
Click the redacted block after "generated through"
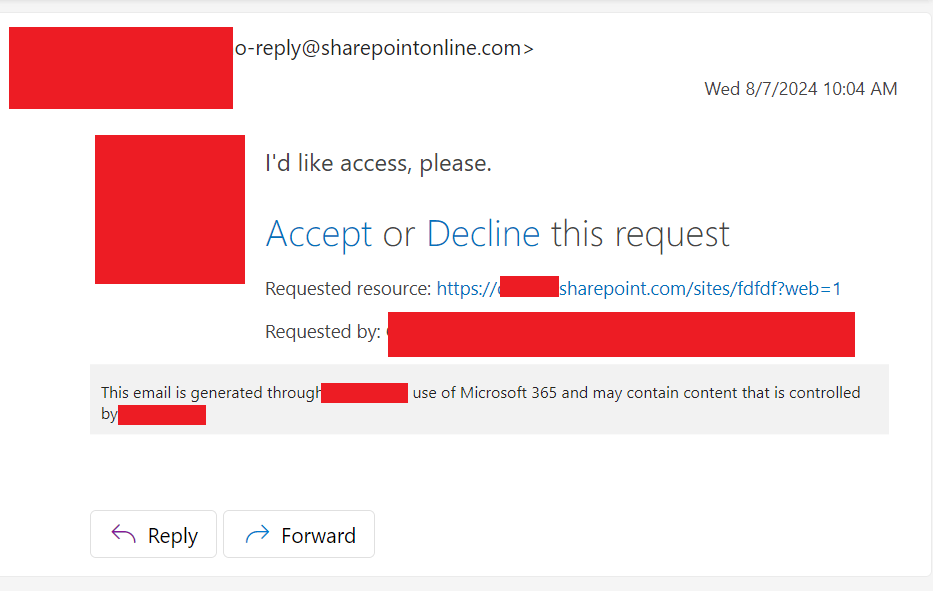coord(364,393)
